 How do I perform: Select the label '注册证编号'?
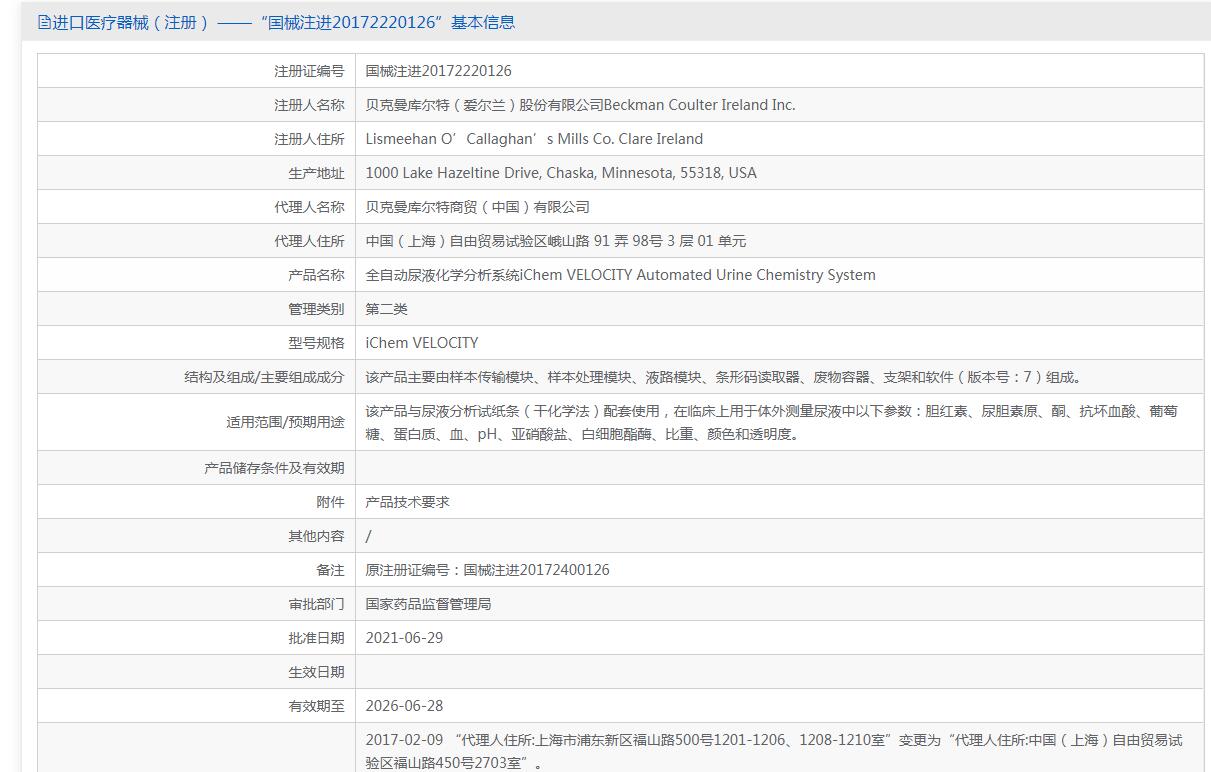(309, 71)
